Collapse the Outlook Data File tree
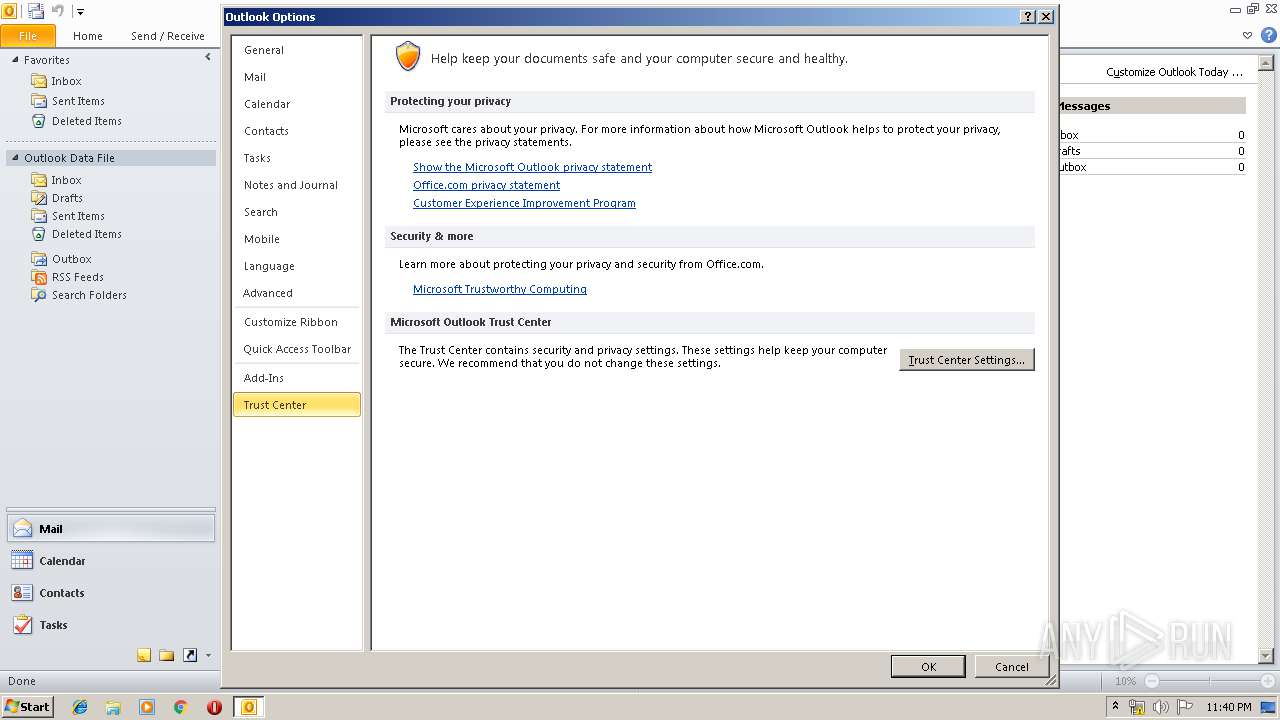The height and width of the screenshot is (720, 1280). [x=15, y=158]
